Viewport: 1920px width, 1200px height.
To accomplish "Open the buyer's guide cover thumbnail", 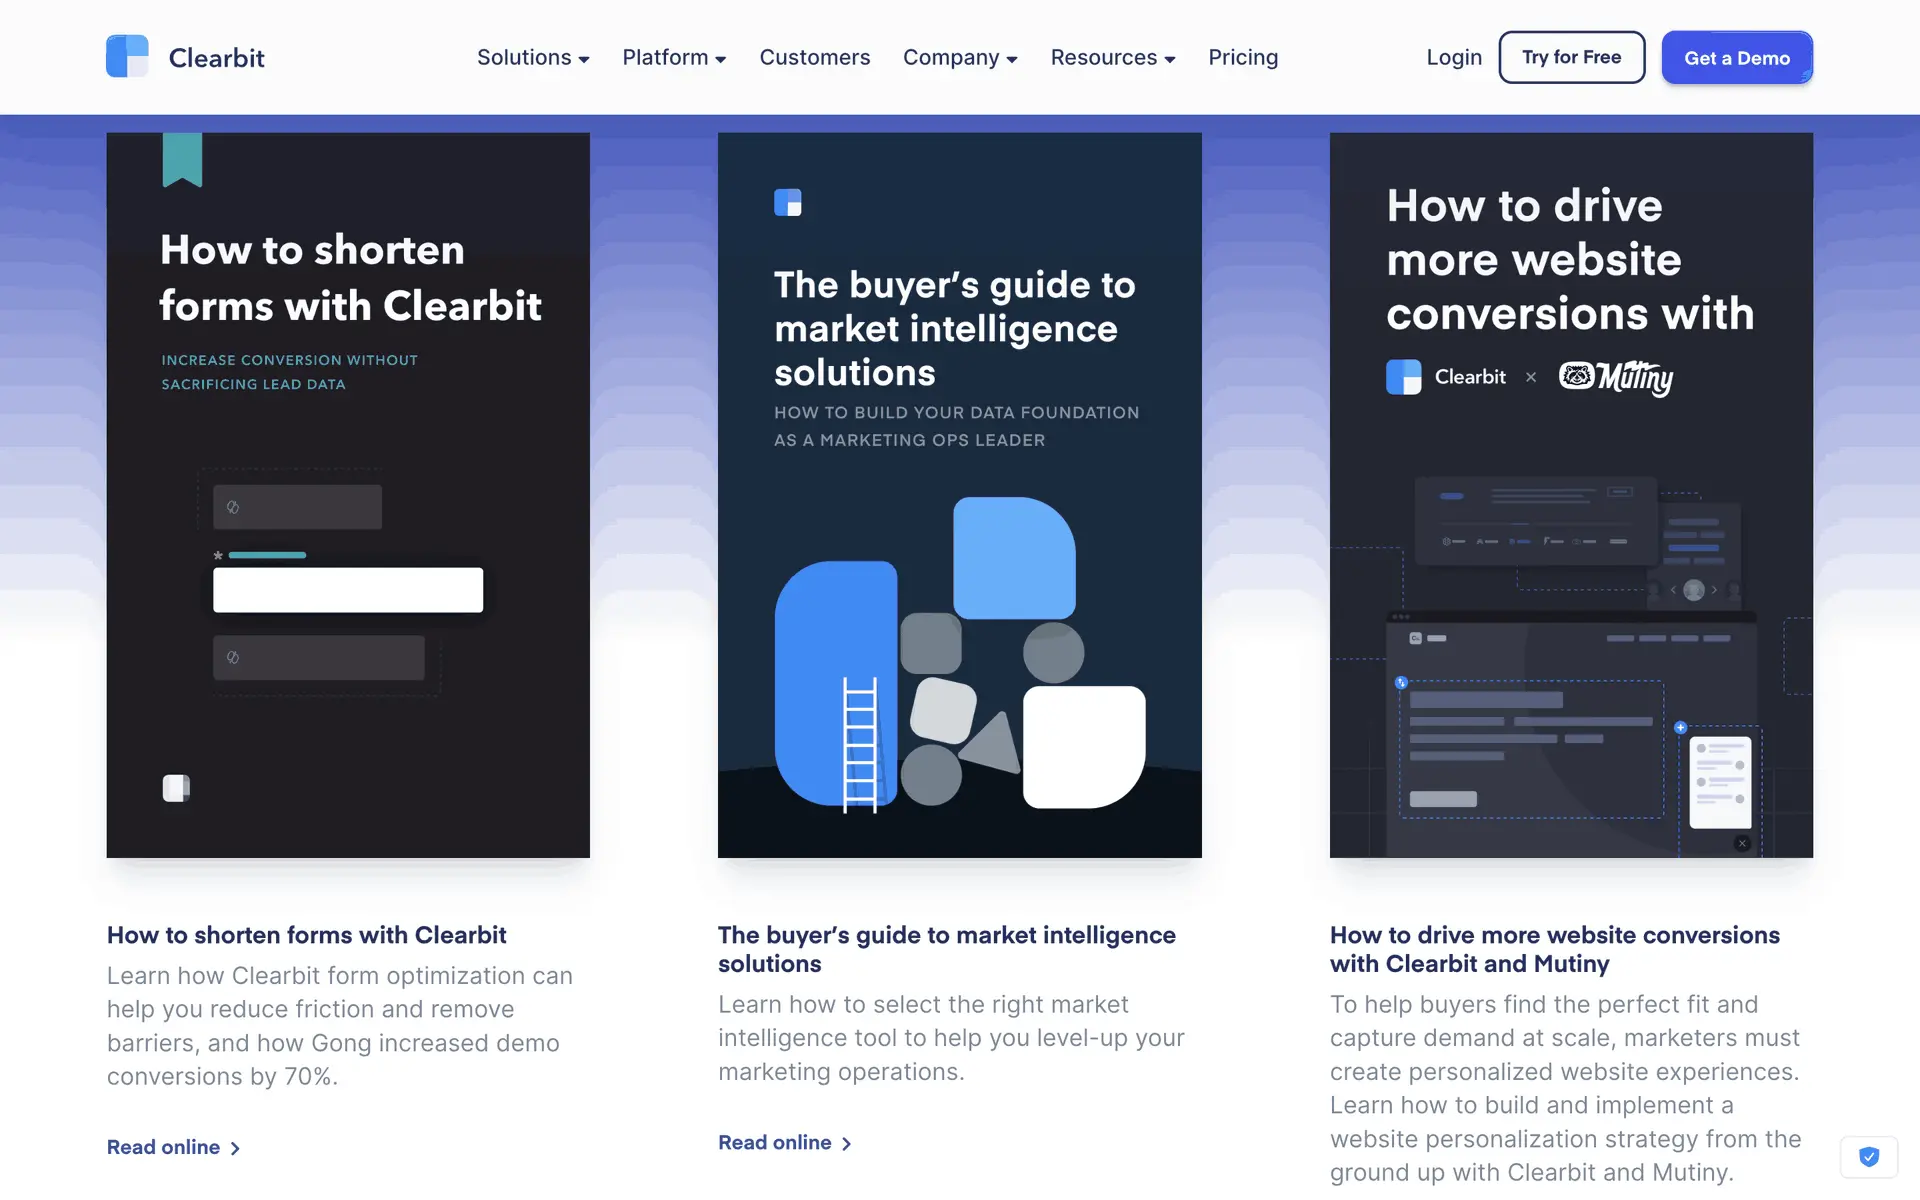I will (x=960, y=495).
